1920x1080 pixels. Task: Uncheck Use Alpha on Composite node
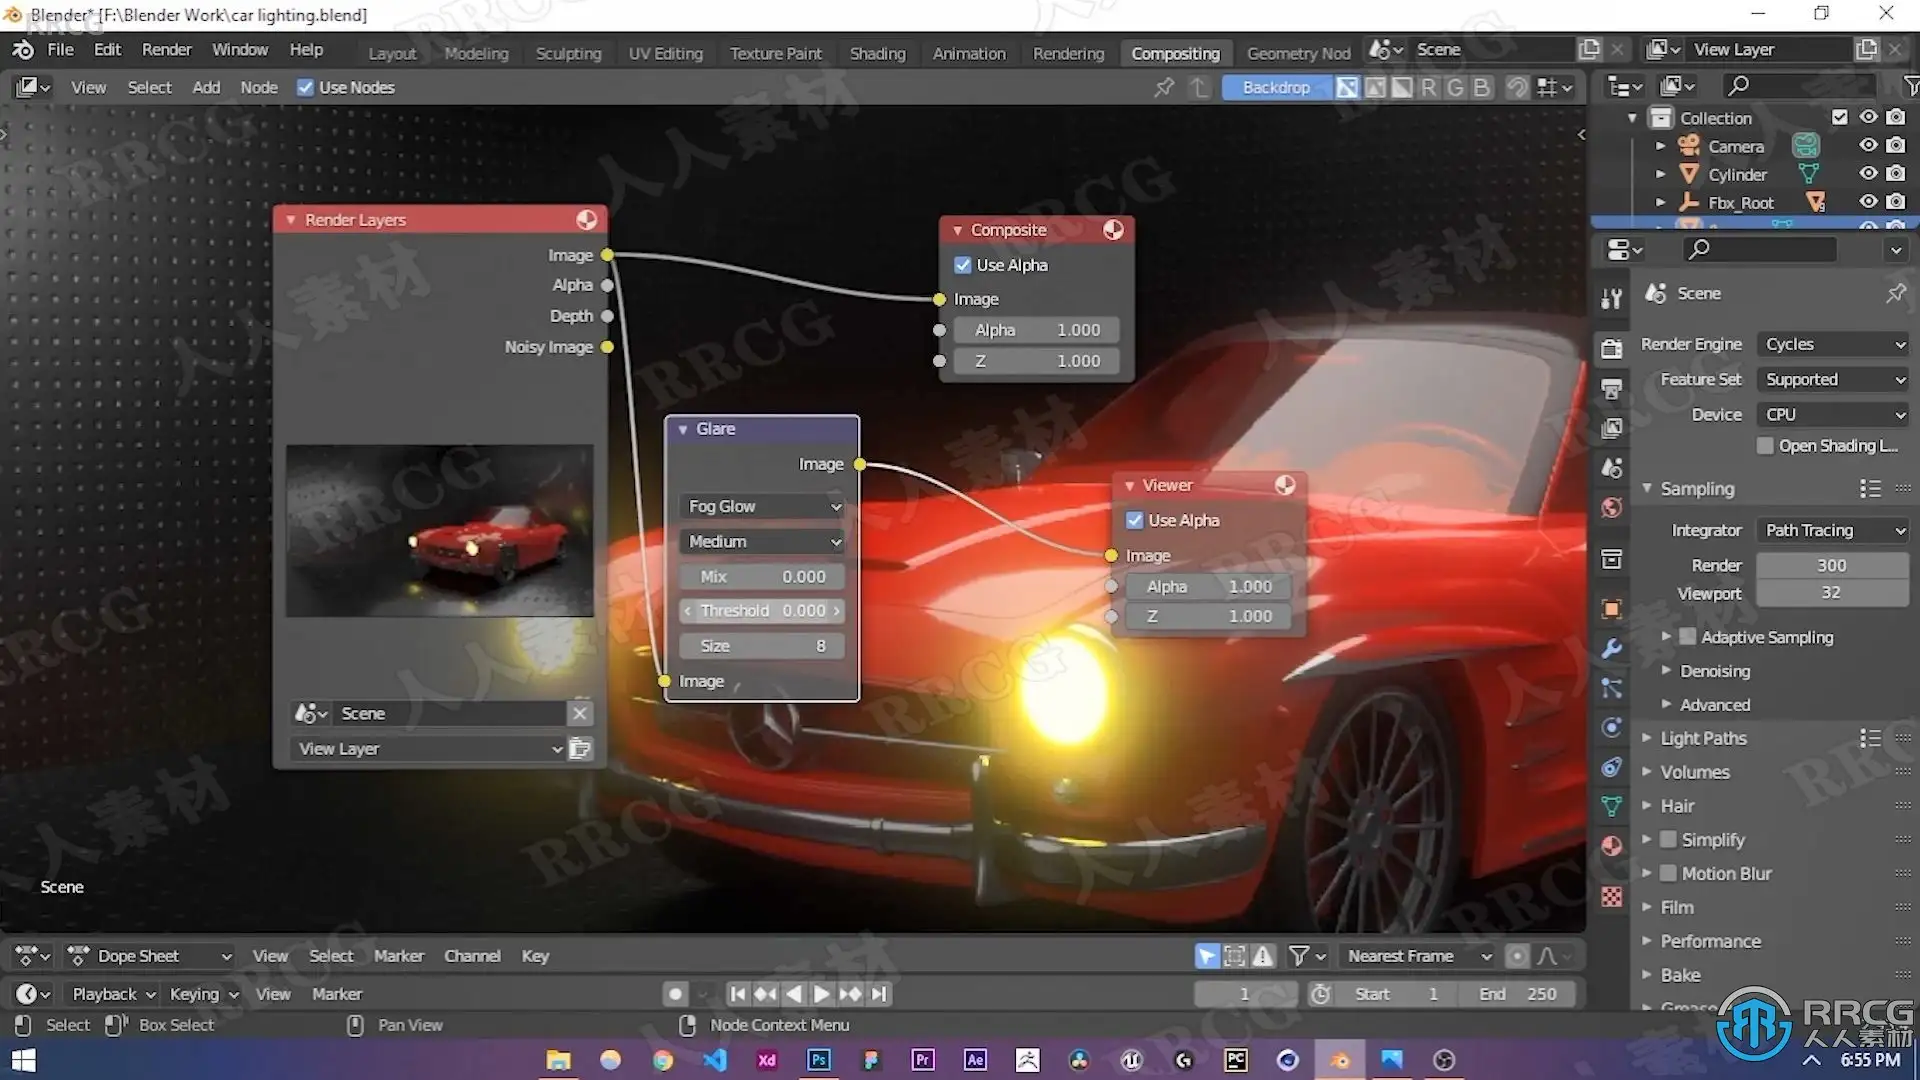pos(963,265)
